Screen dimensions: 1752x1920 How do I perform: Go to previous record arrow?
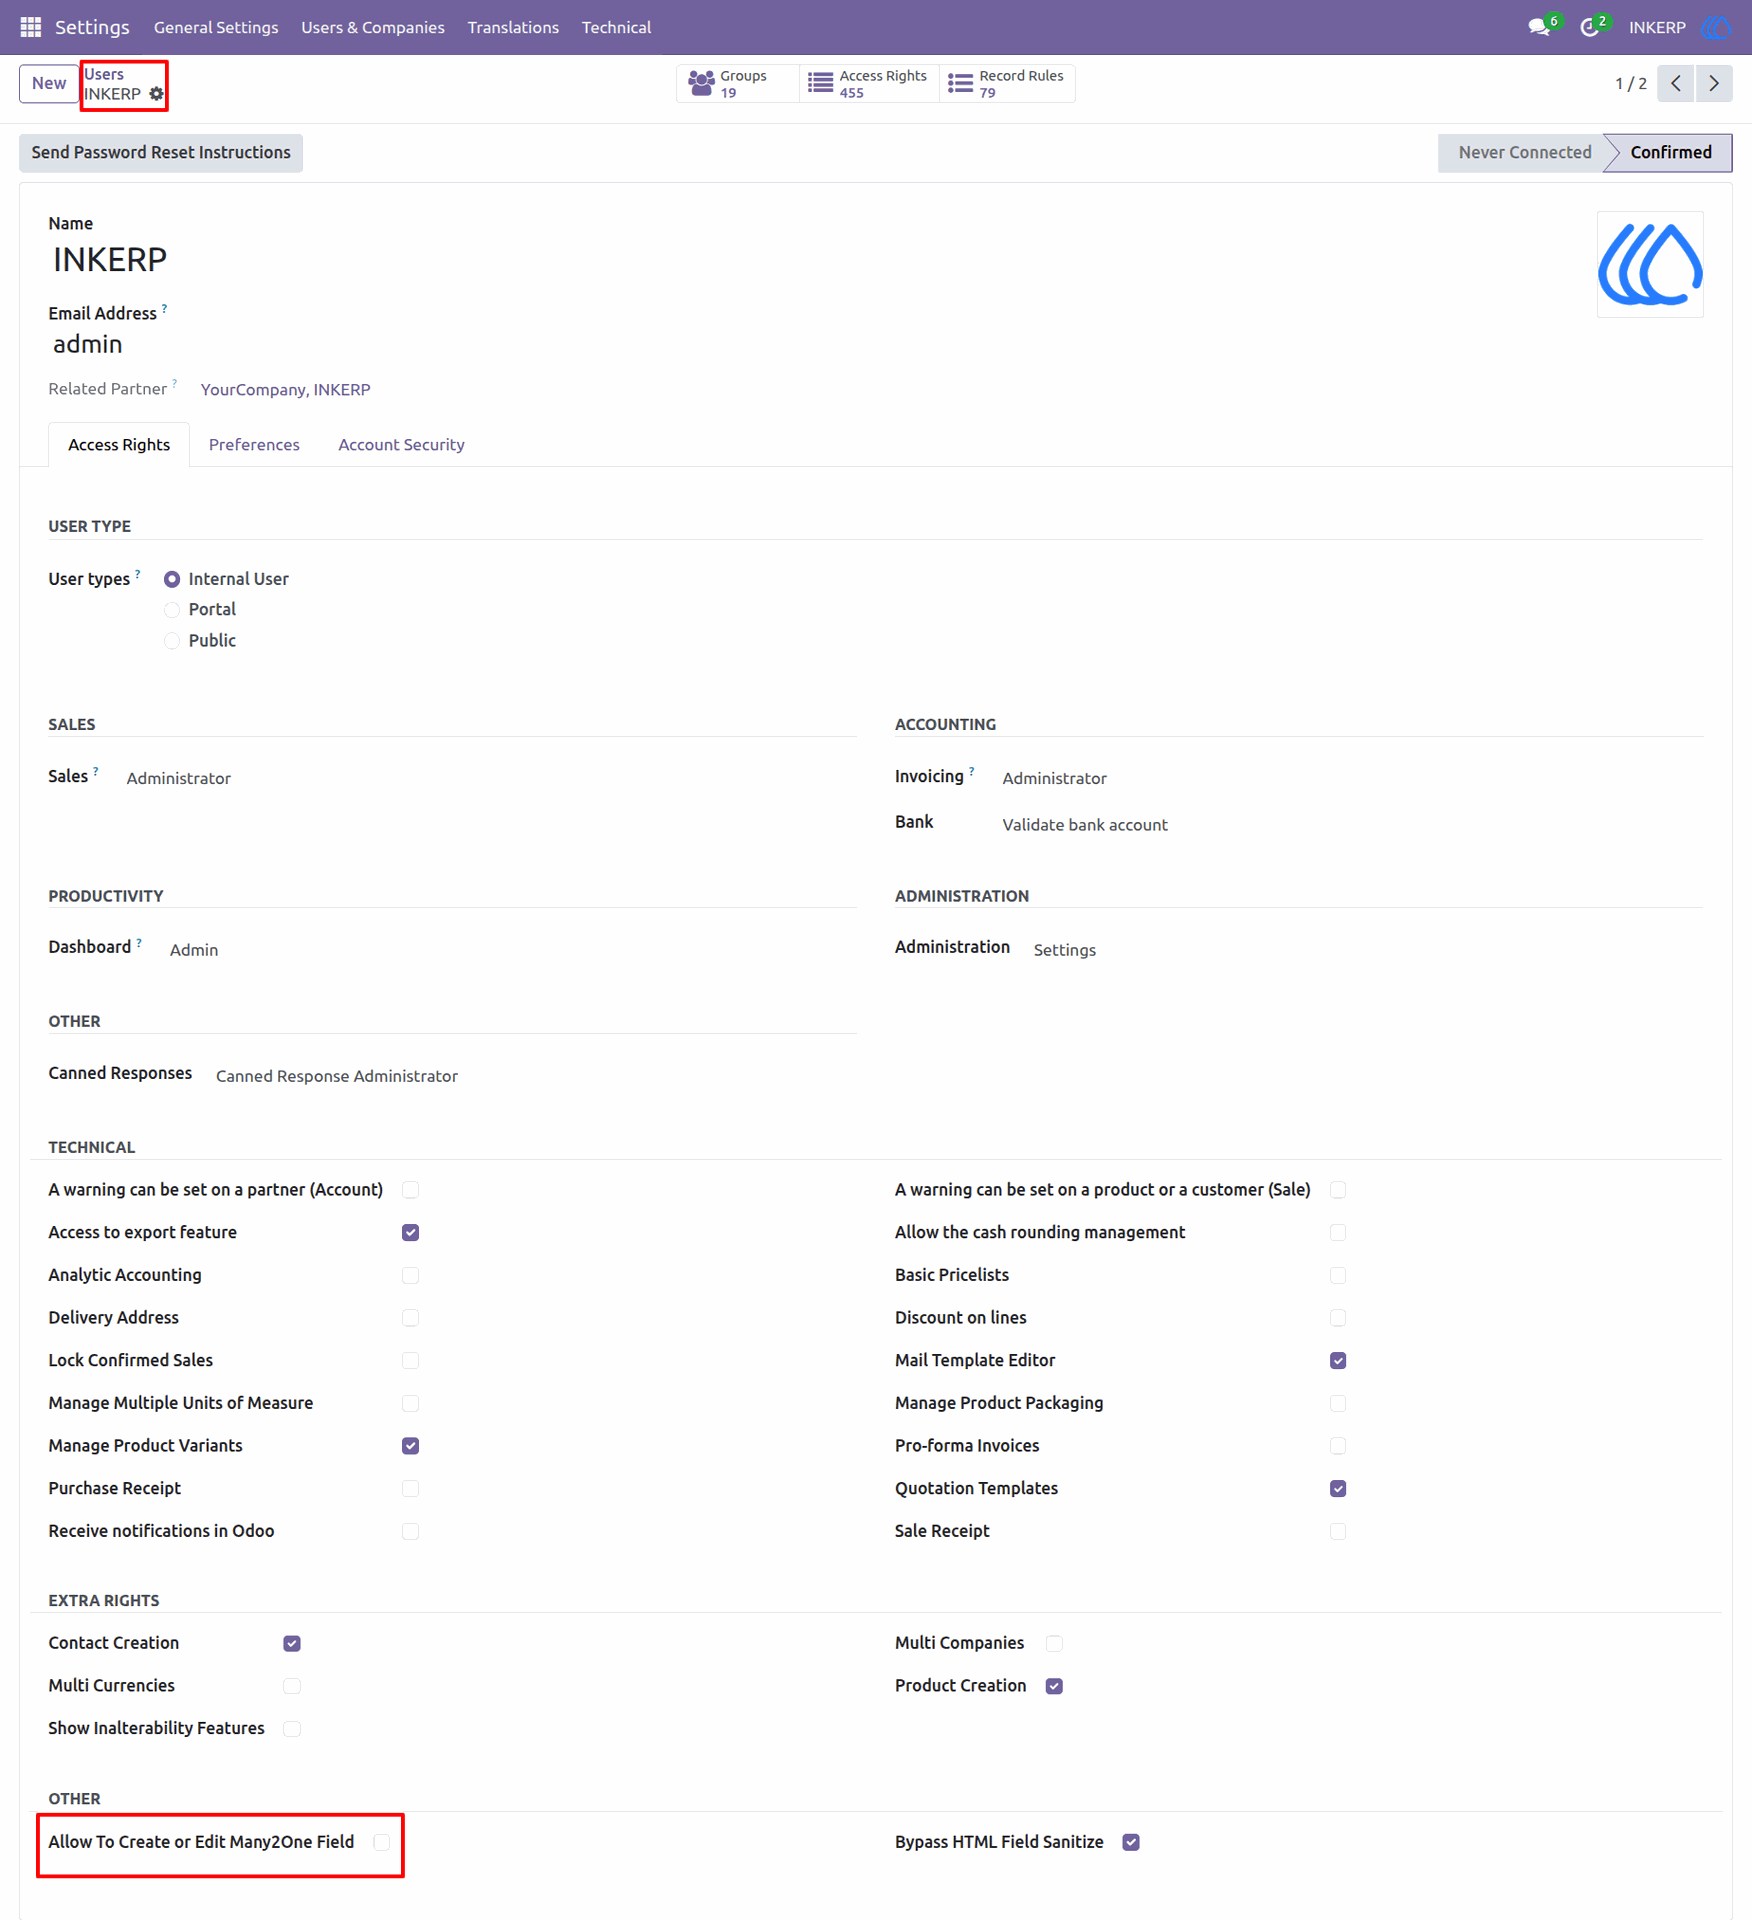(1676, 84)
